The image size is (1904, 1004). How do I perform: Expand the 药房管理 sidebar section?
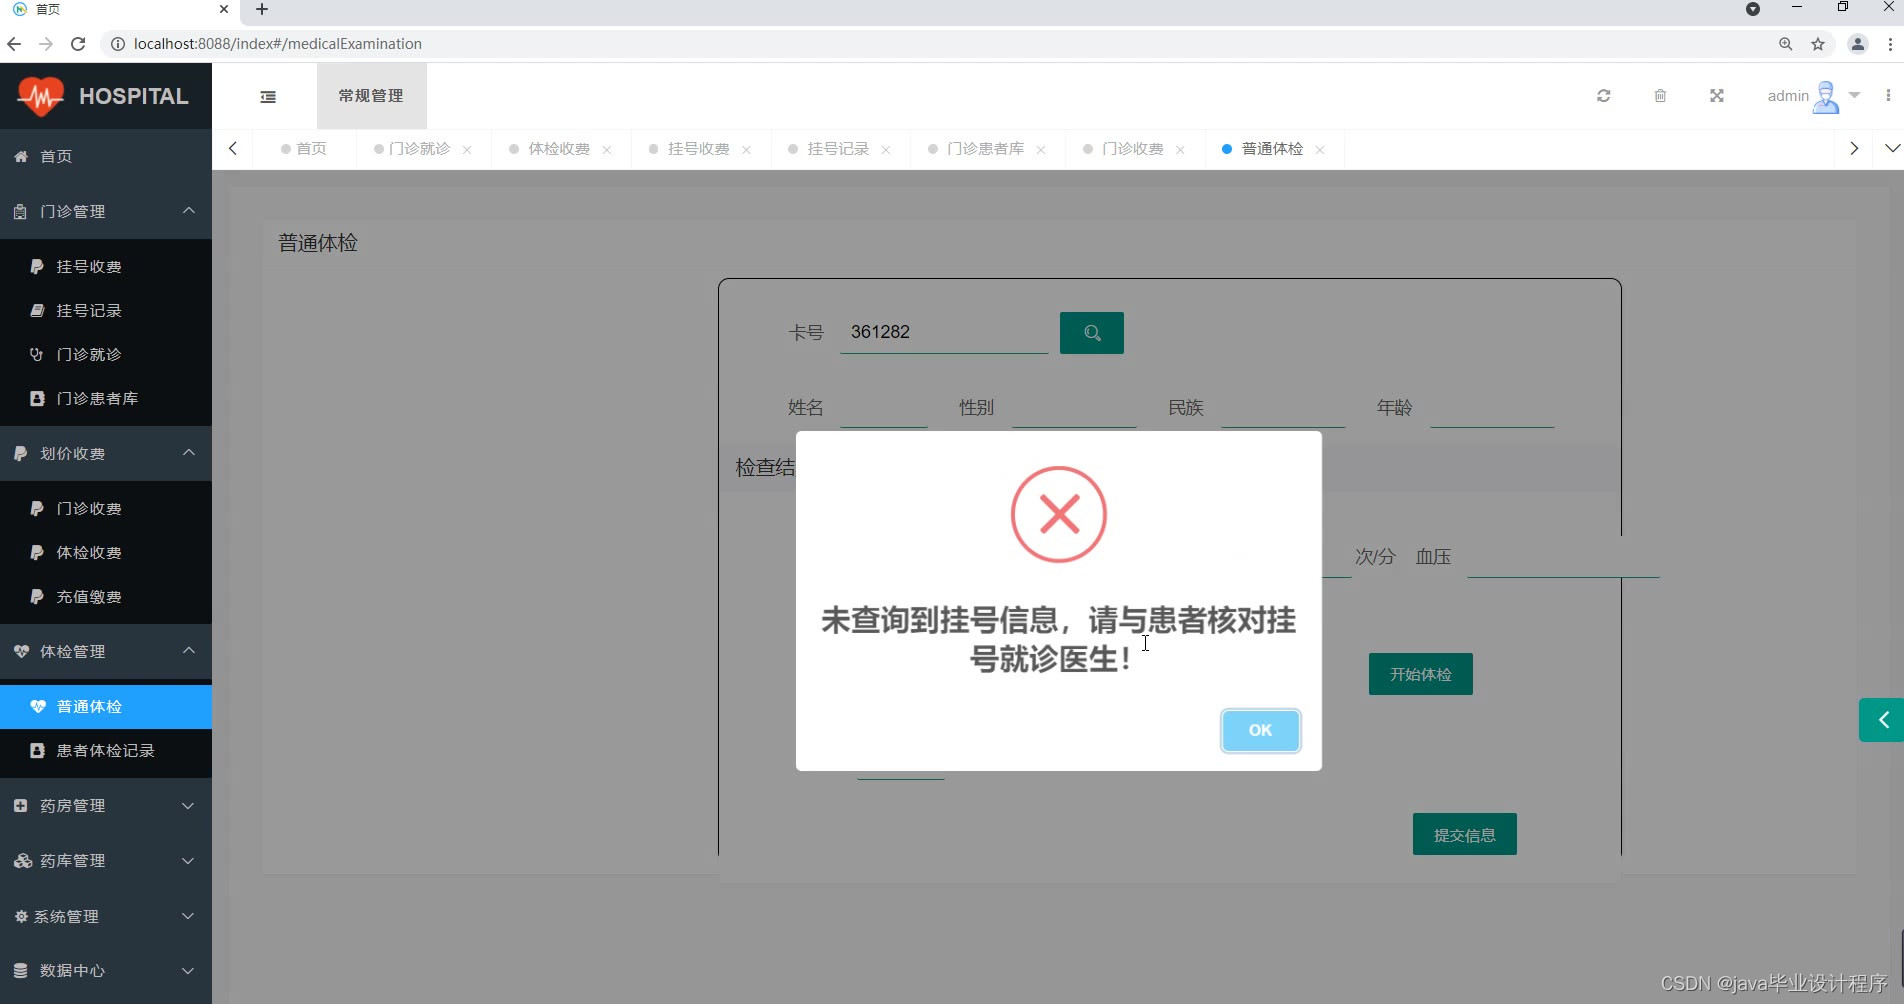[x=106, y=805]
